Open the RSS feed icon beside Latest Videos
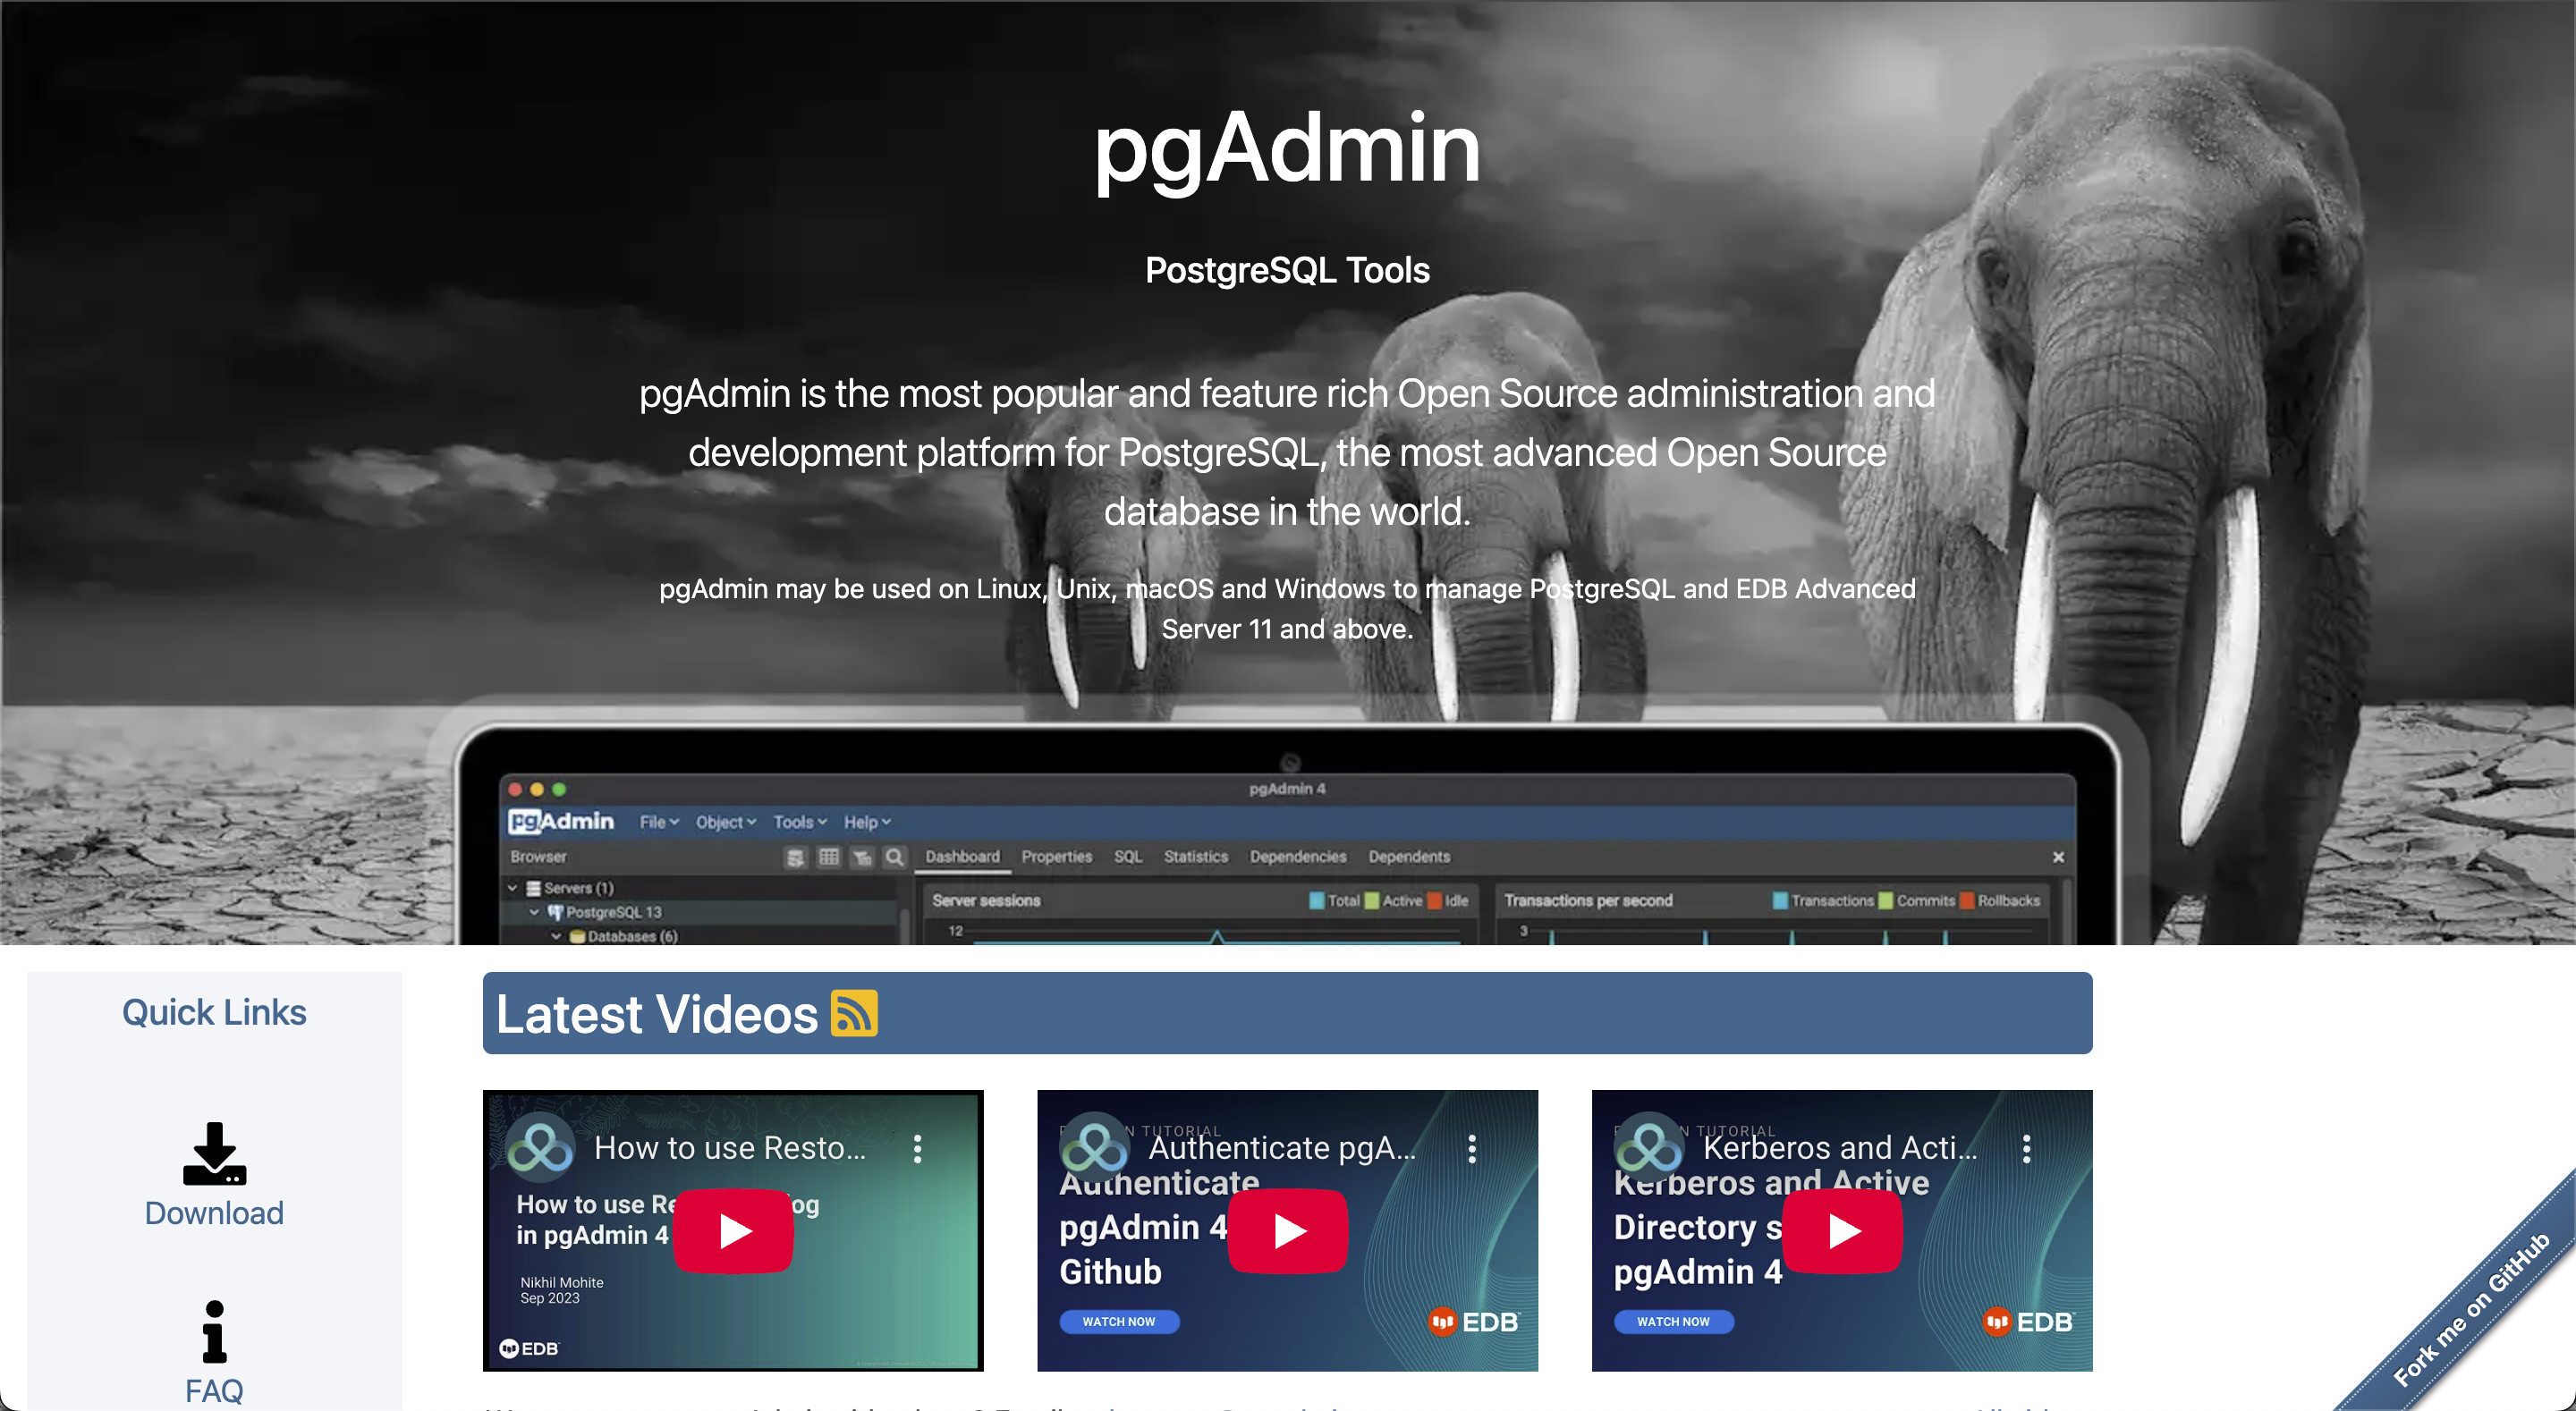 (x=855, y=1014)
